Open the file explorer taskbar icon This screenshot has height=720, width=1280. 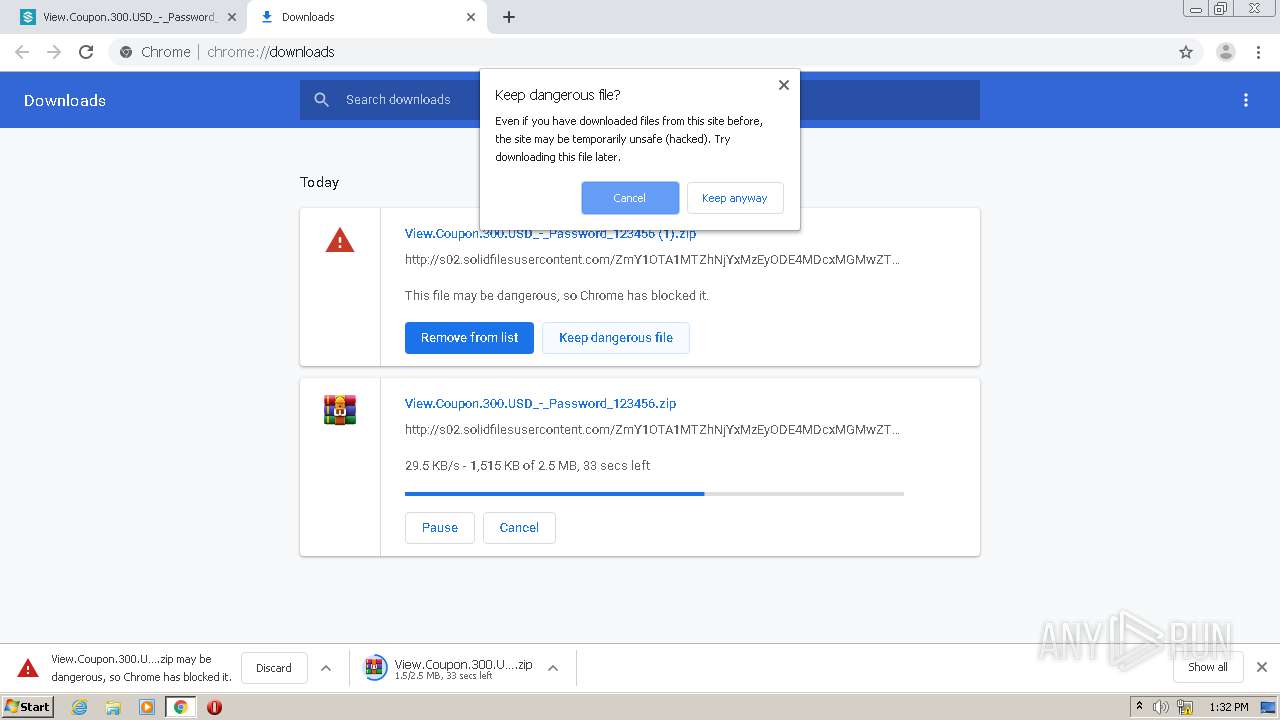click(113, 707)
